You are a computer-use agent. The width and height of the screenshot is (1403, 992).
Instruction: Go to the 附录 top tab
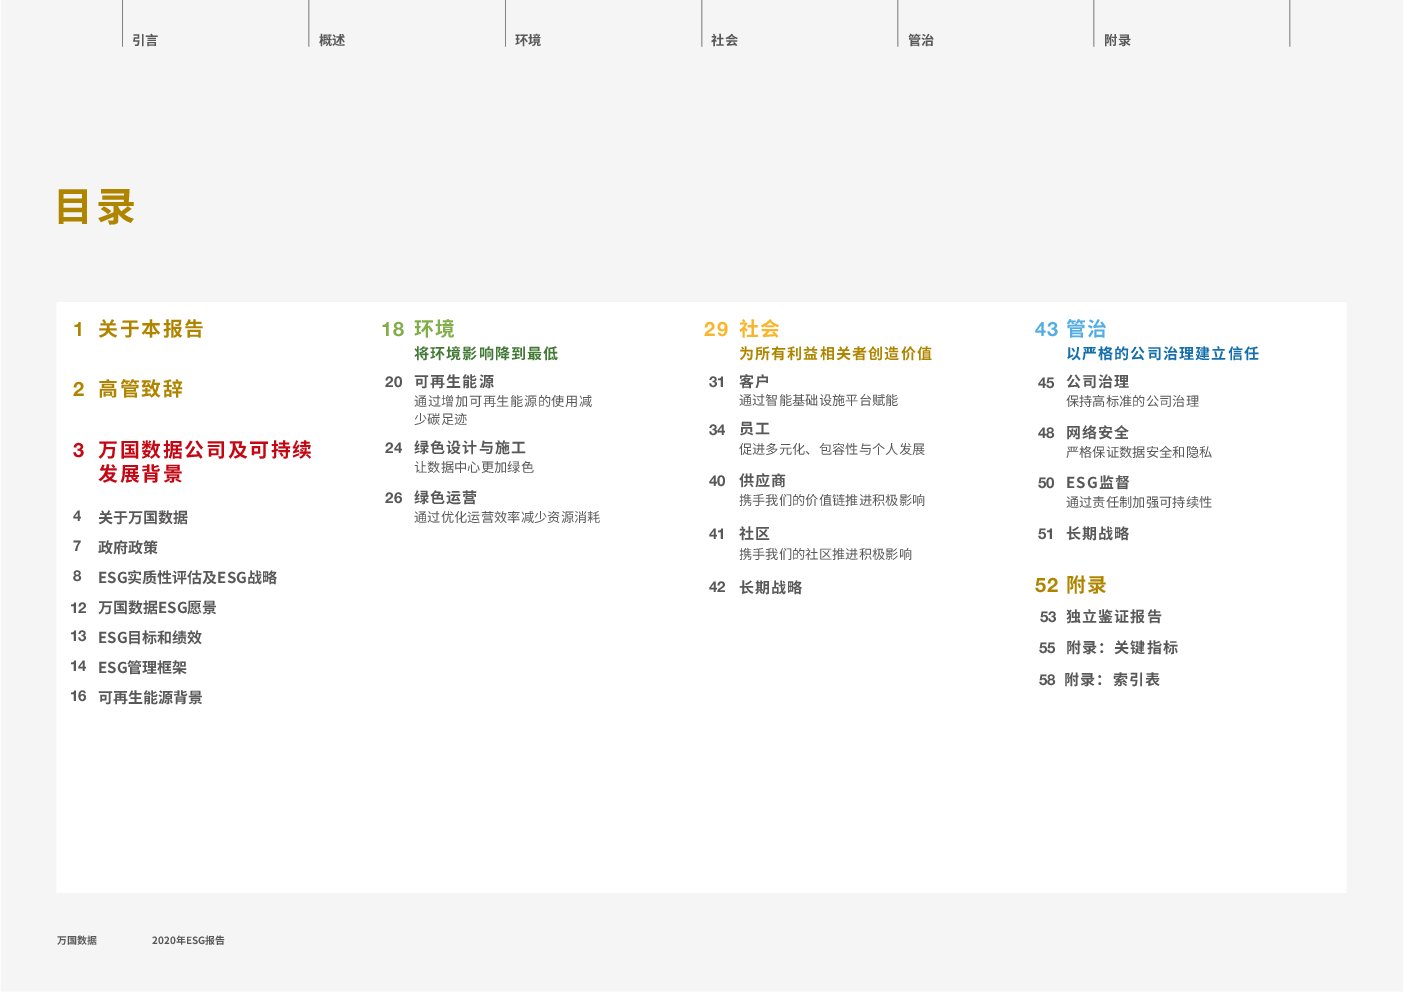coord(1117,40)
